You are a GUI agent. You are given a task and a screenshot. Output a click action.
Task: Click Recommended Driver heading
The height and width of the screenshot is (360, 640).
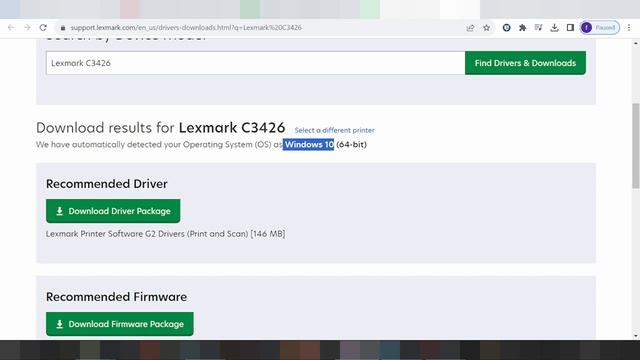(x=107, y=184)
